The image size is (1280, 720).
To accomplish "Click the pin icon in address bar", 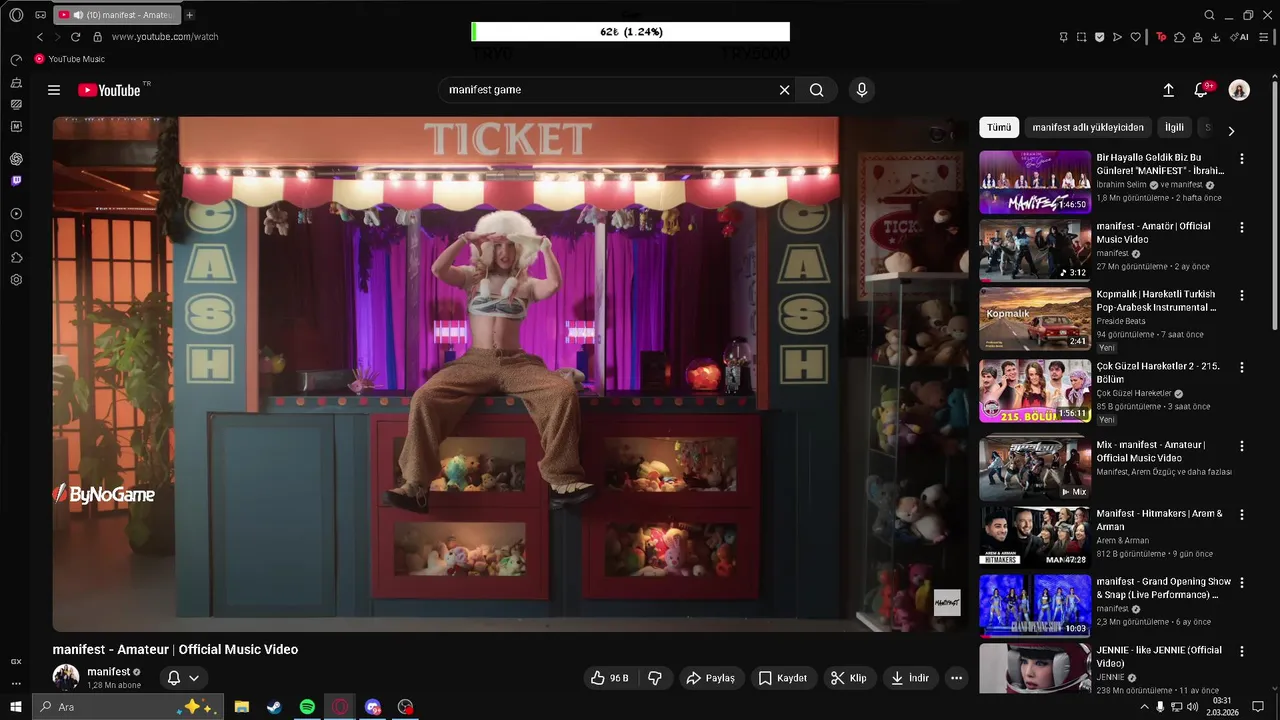I will point(1063,37).
